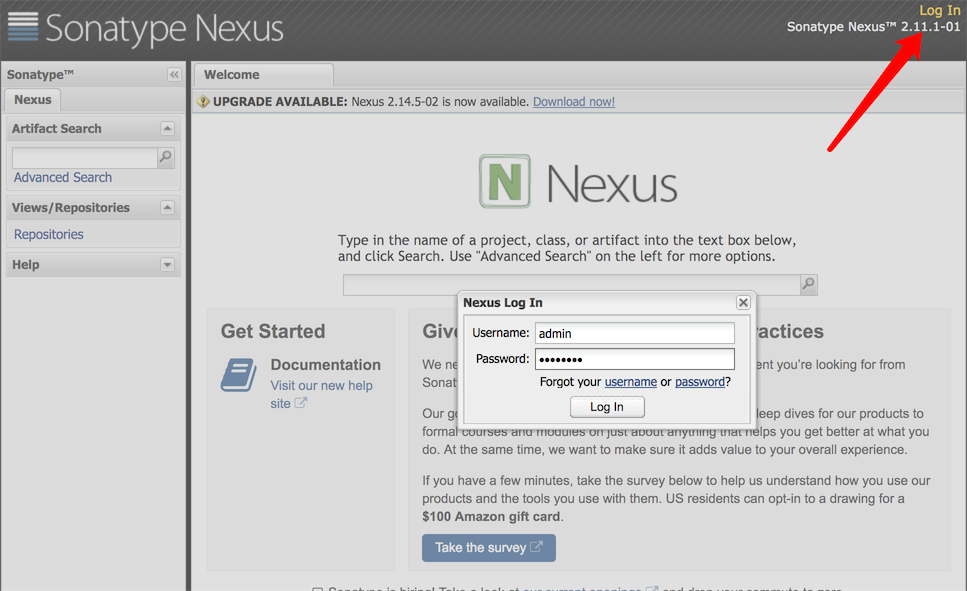
Task: Select the Nexus sidebar tab
Action: [x=33, y=100]
